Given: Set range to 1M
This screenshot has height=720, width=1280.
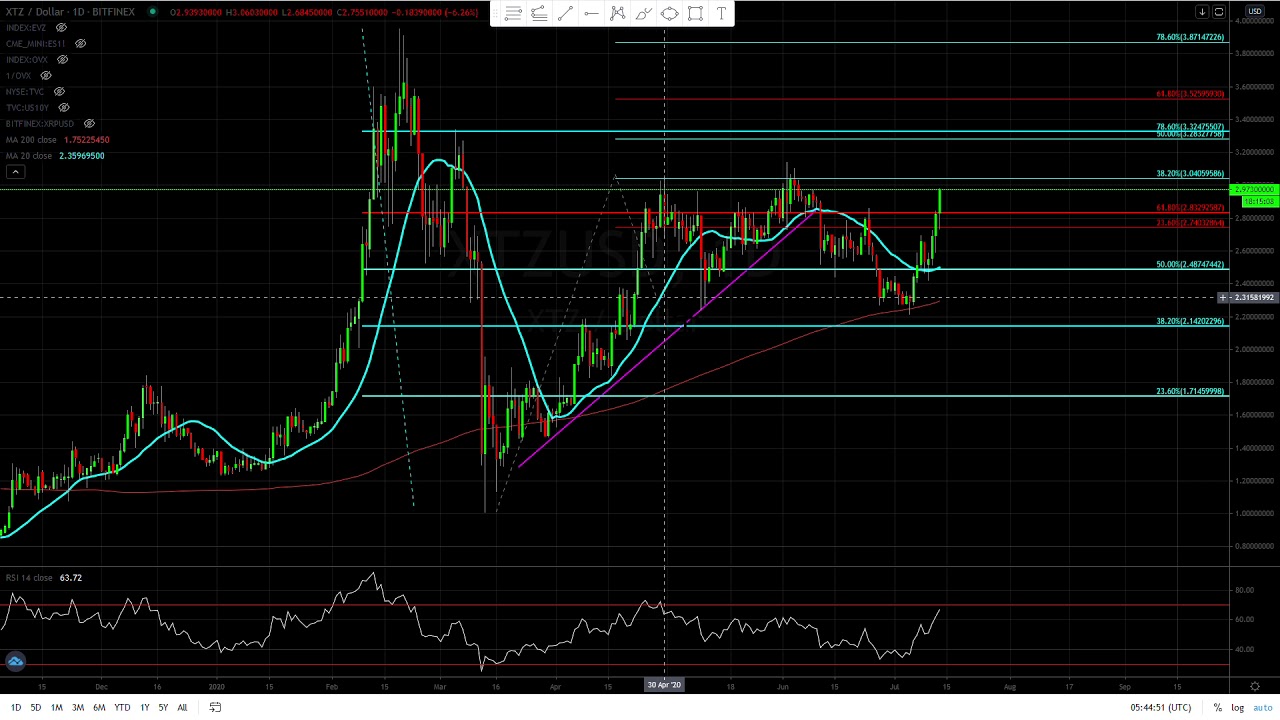Looking at the screenshot, I should coord(56,707).
